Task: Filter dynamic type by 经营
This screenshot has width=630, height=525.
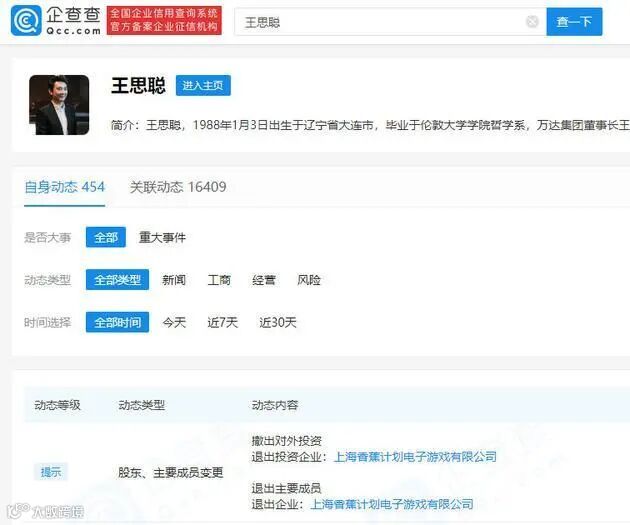Action: point(264,280)
